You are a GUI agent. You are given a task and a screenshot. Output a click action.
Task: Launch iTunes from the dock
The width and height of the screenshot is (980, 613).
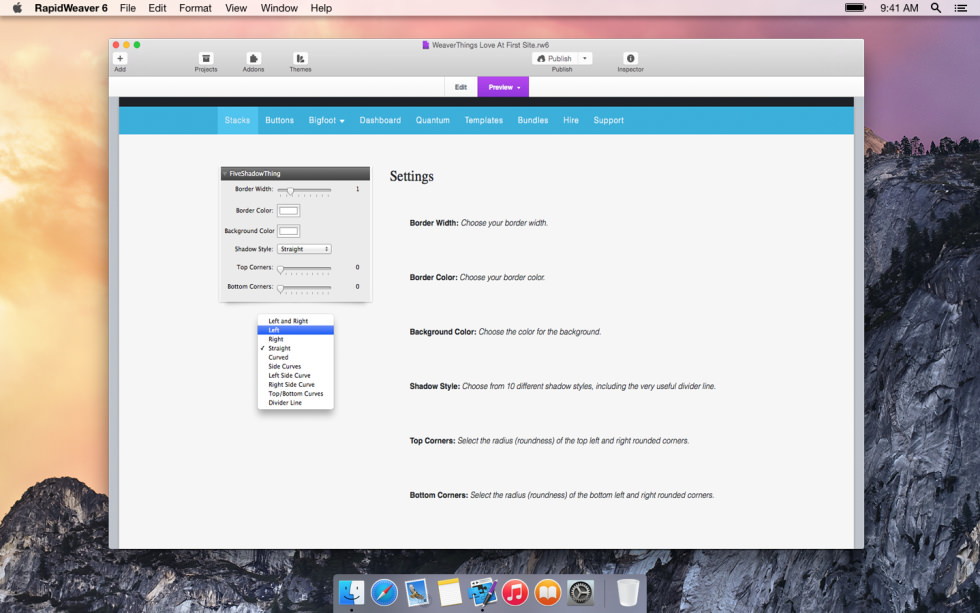[x=515, y=592]
